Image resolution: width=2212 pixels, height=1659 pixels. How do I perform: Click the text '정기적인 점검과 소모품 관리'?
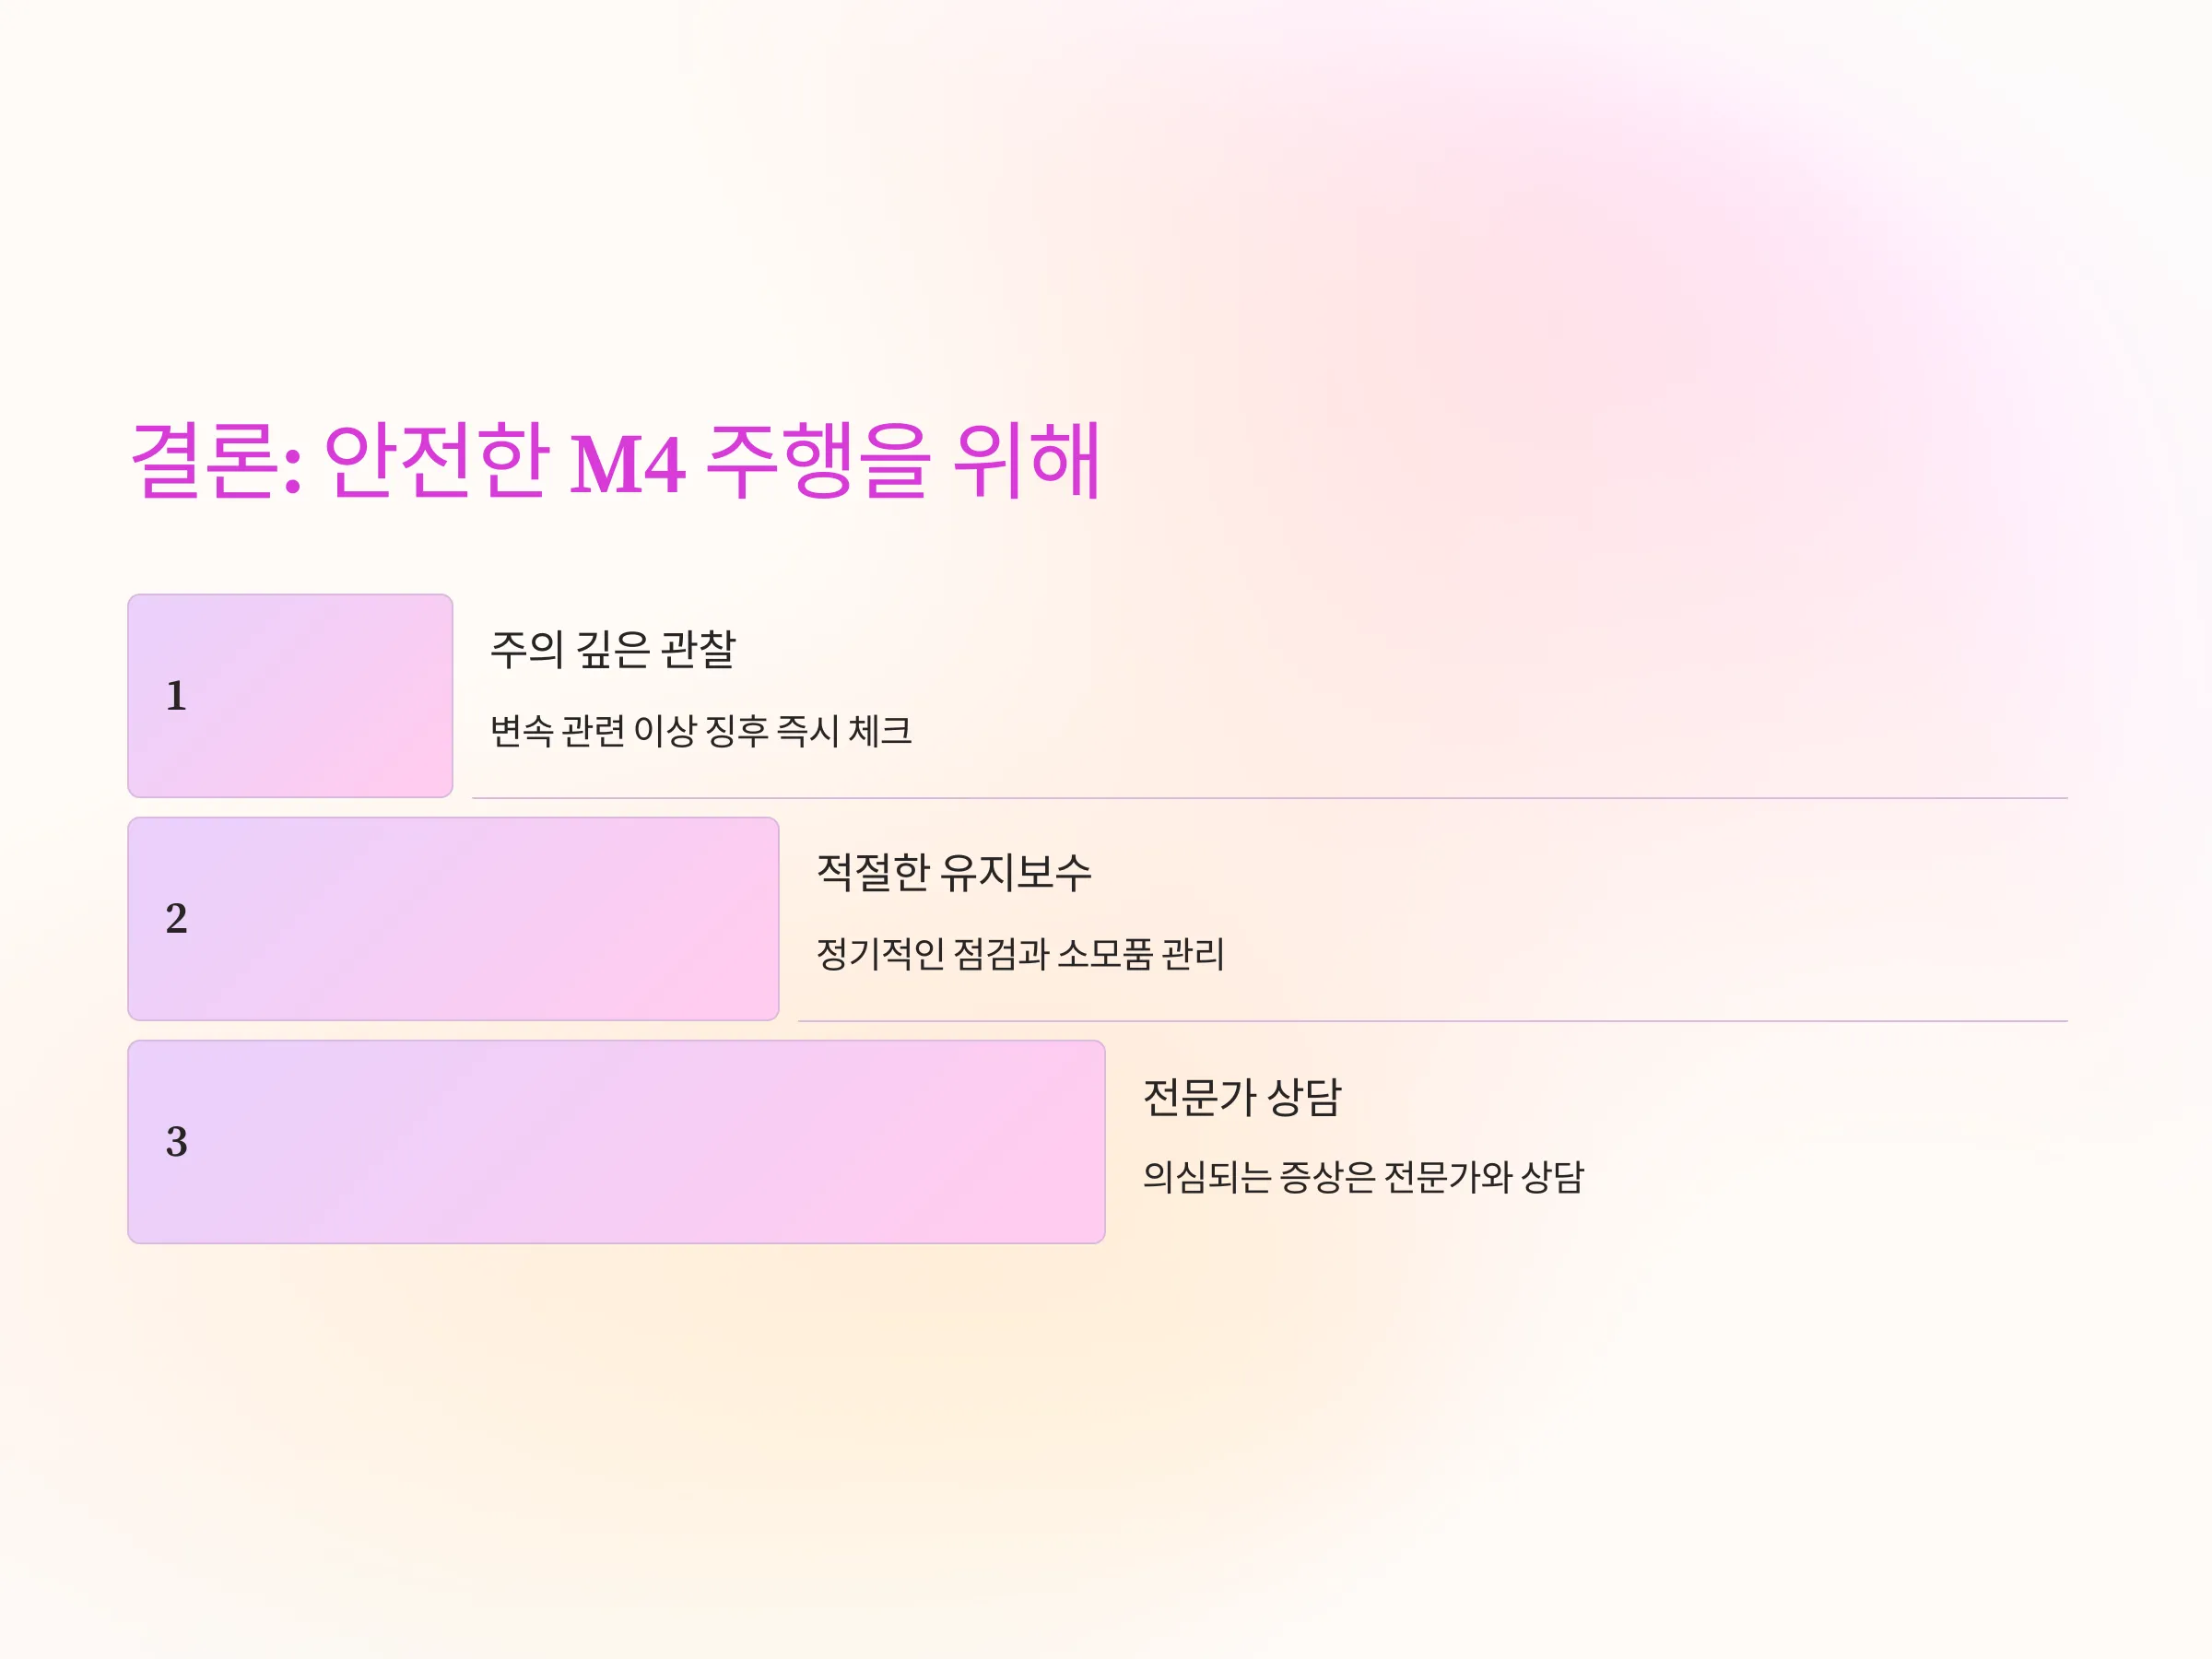click(x=1020, y=953)
